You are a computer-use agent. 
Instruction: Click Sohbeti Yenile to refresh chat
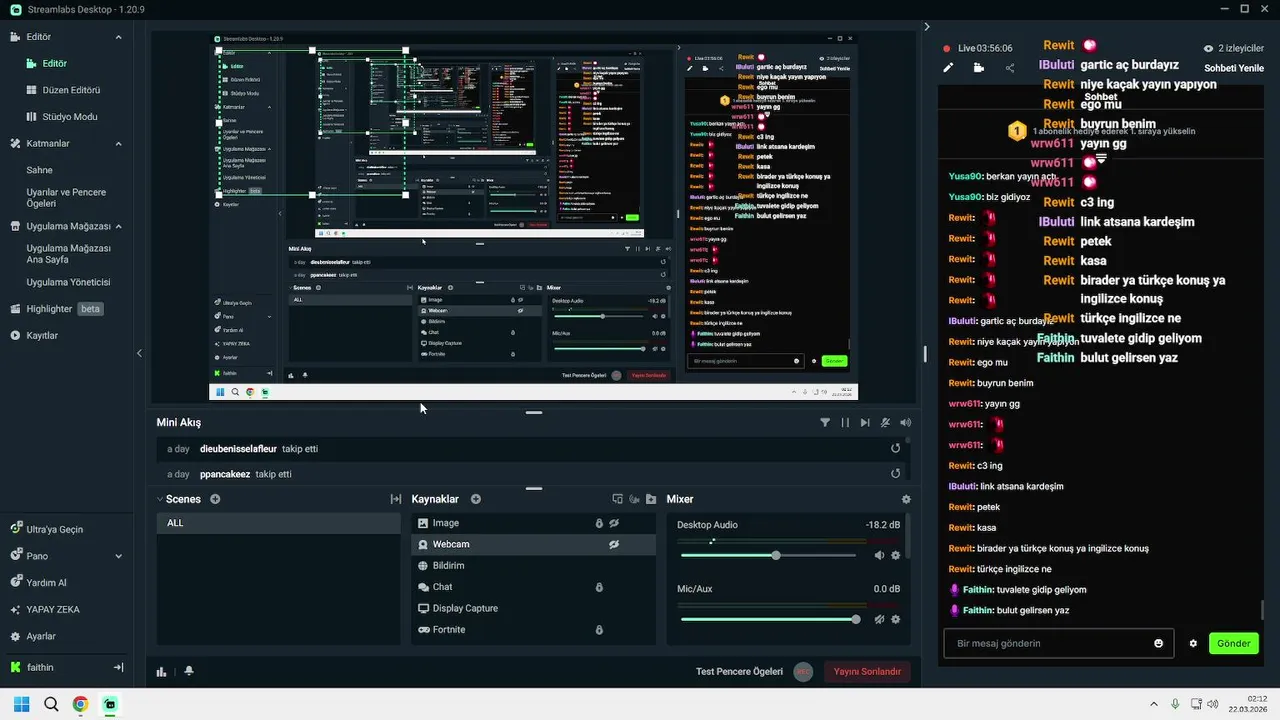click(1234, 68)
